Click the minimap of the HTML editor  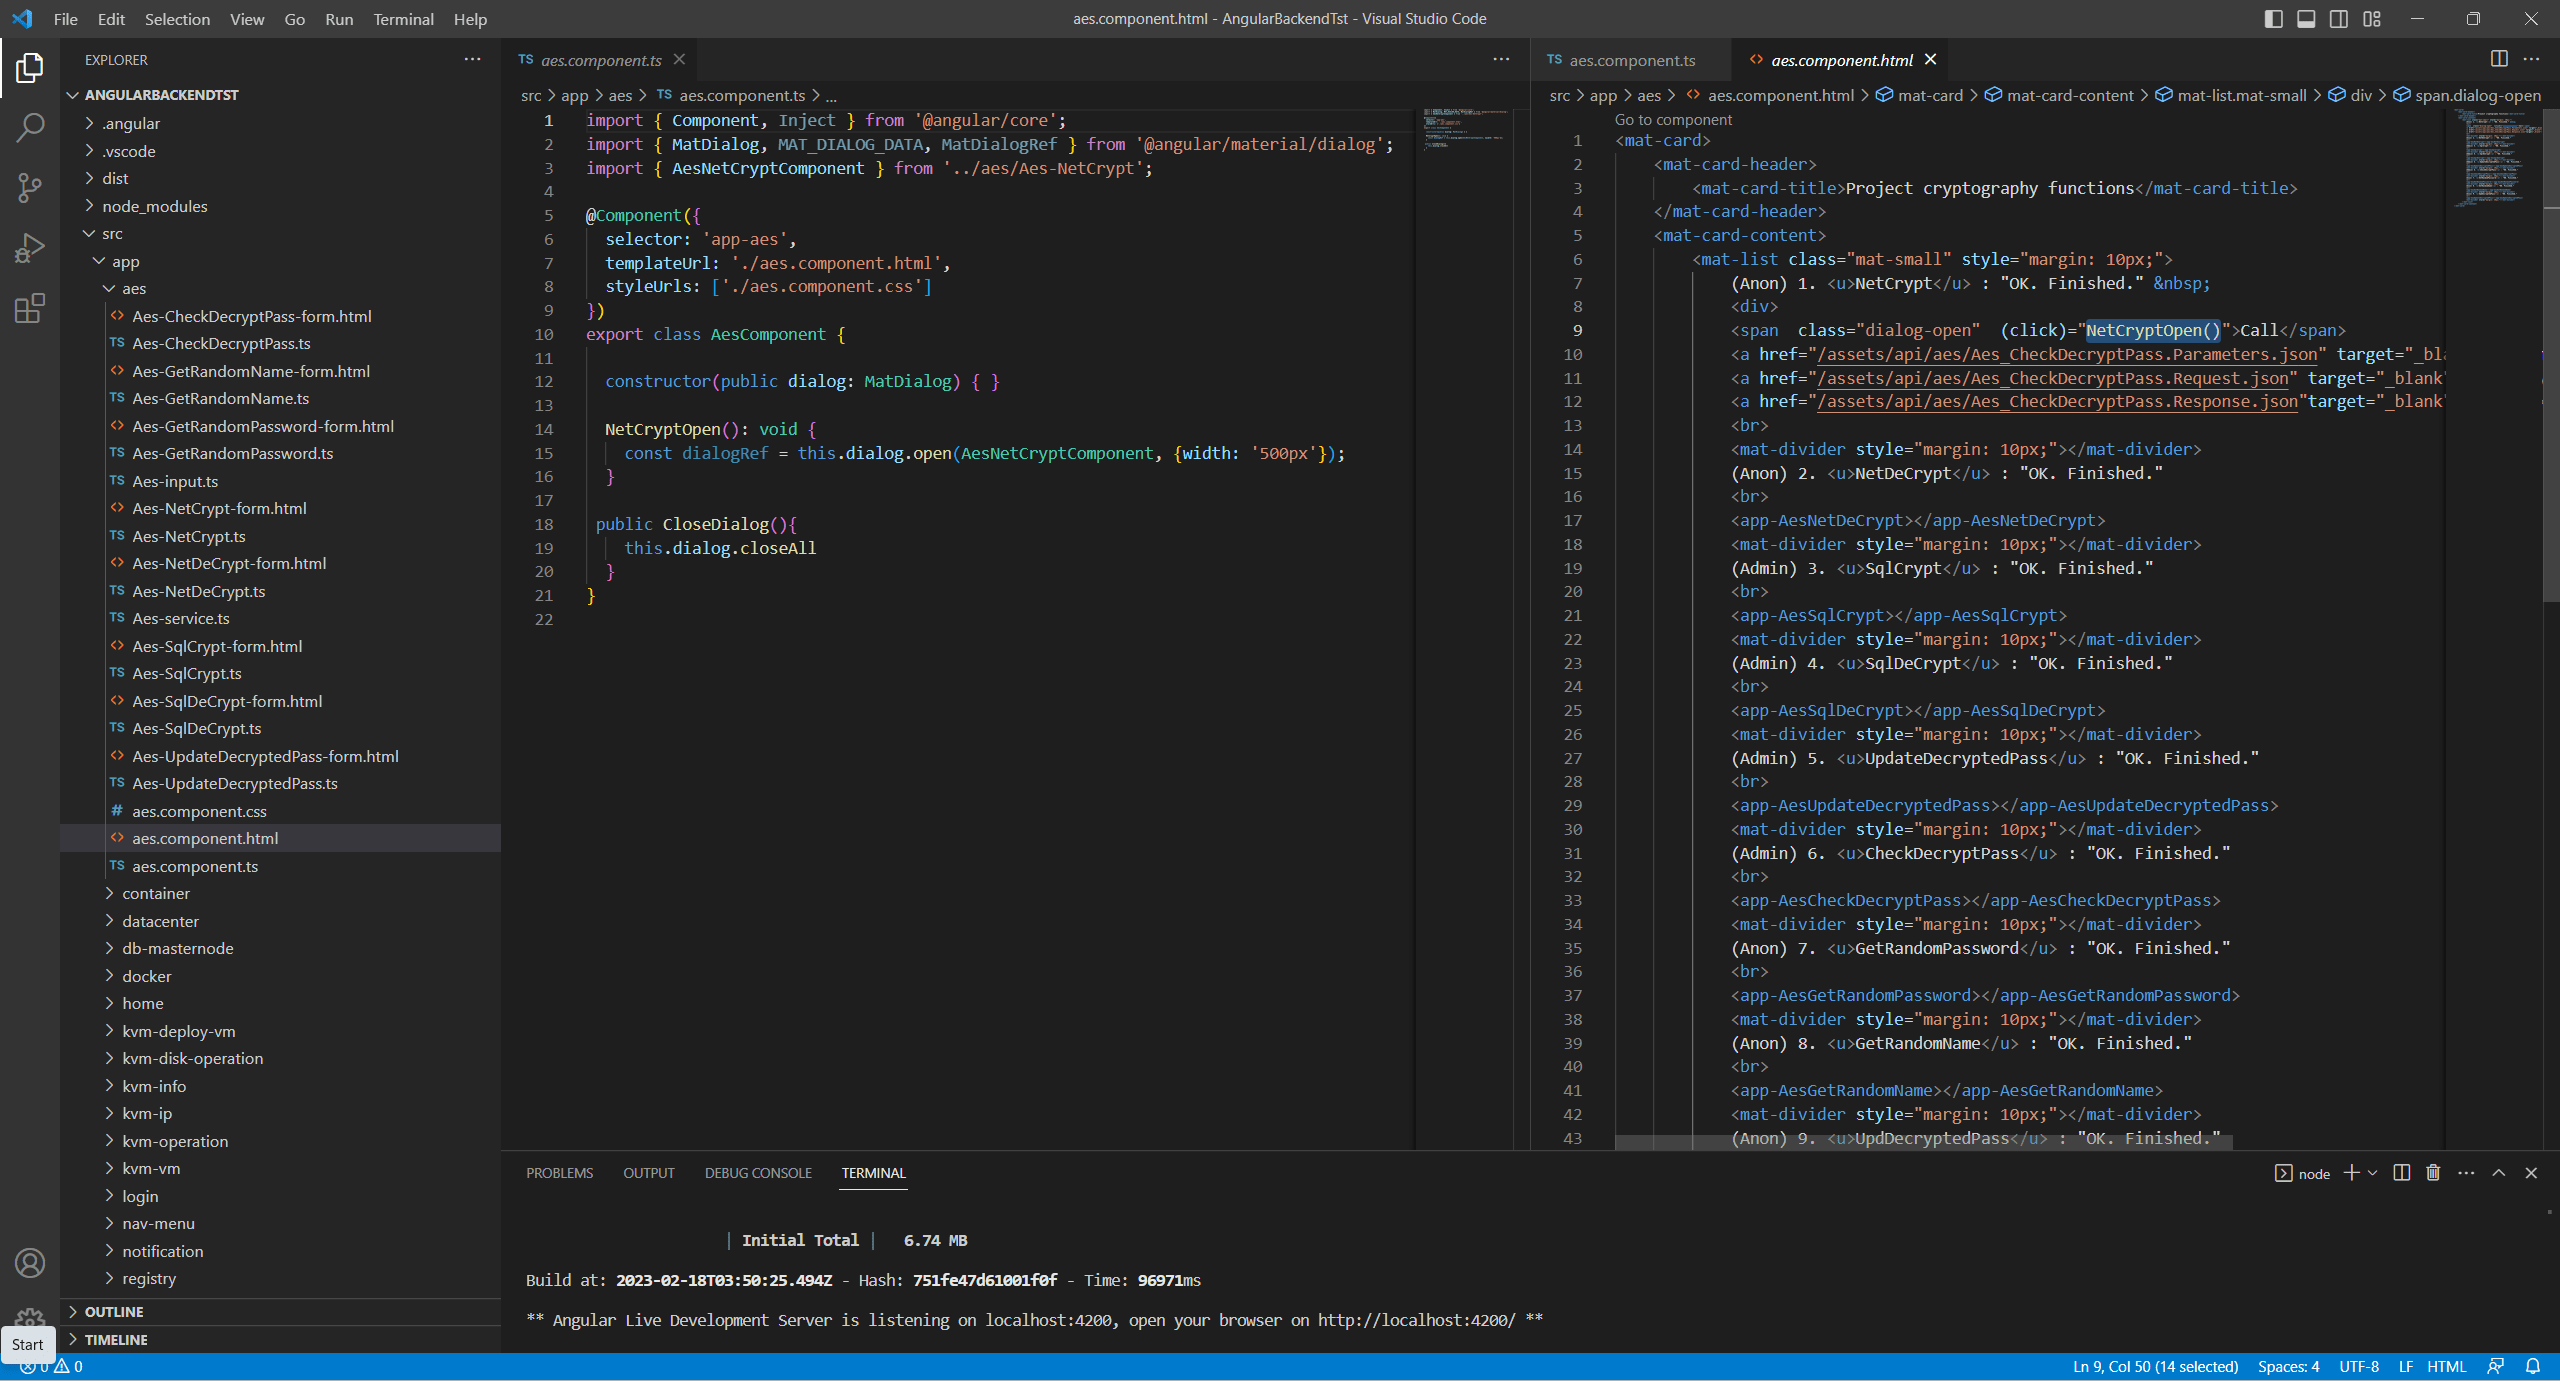[x=2495, y=160]
